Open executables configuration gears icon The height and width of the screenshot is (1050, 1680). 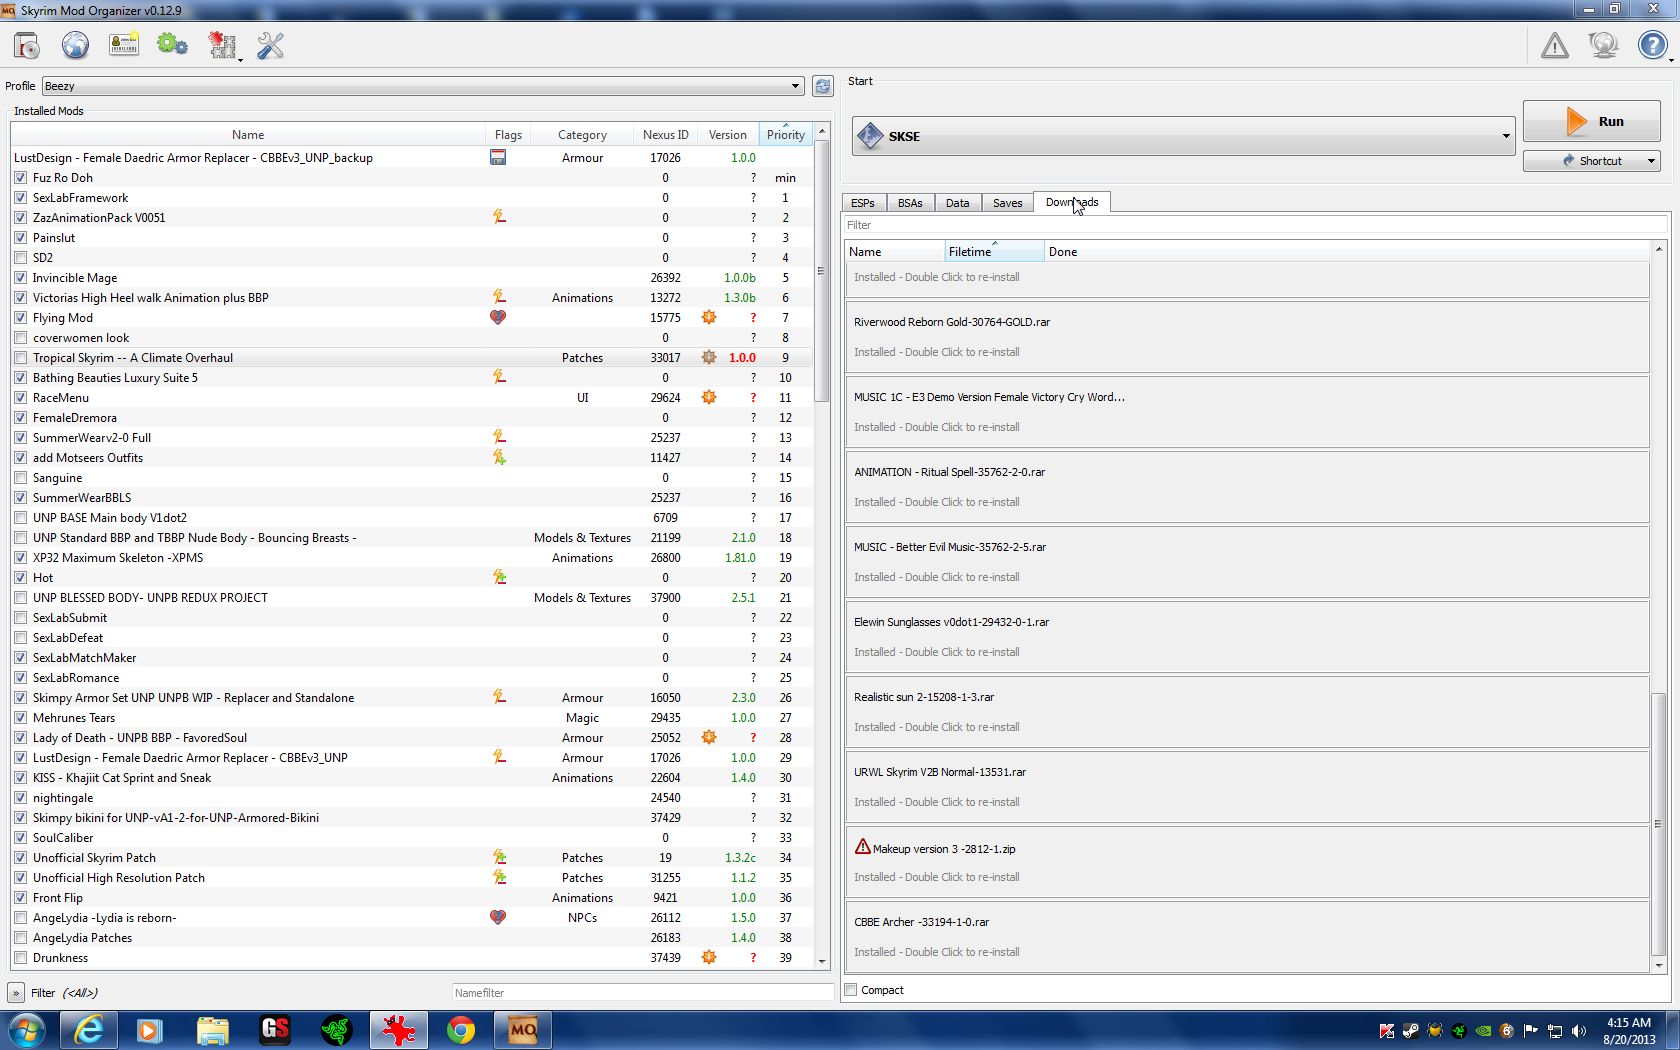[172, 46]
